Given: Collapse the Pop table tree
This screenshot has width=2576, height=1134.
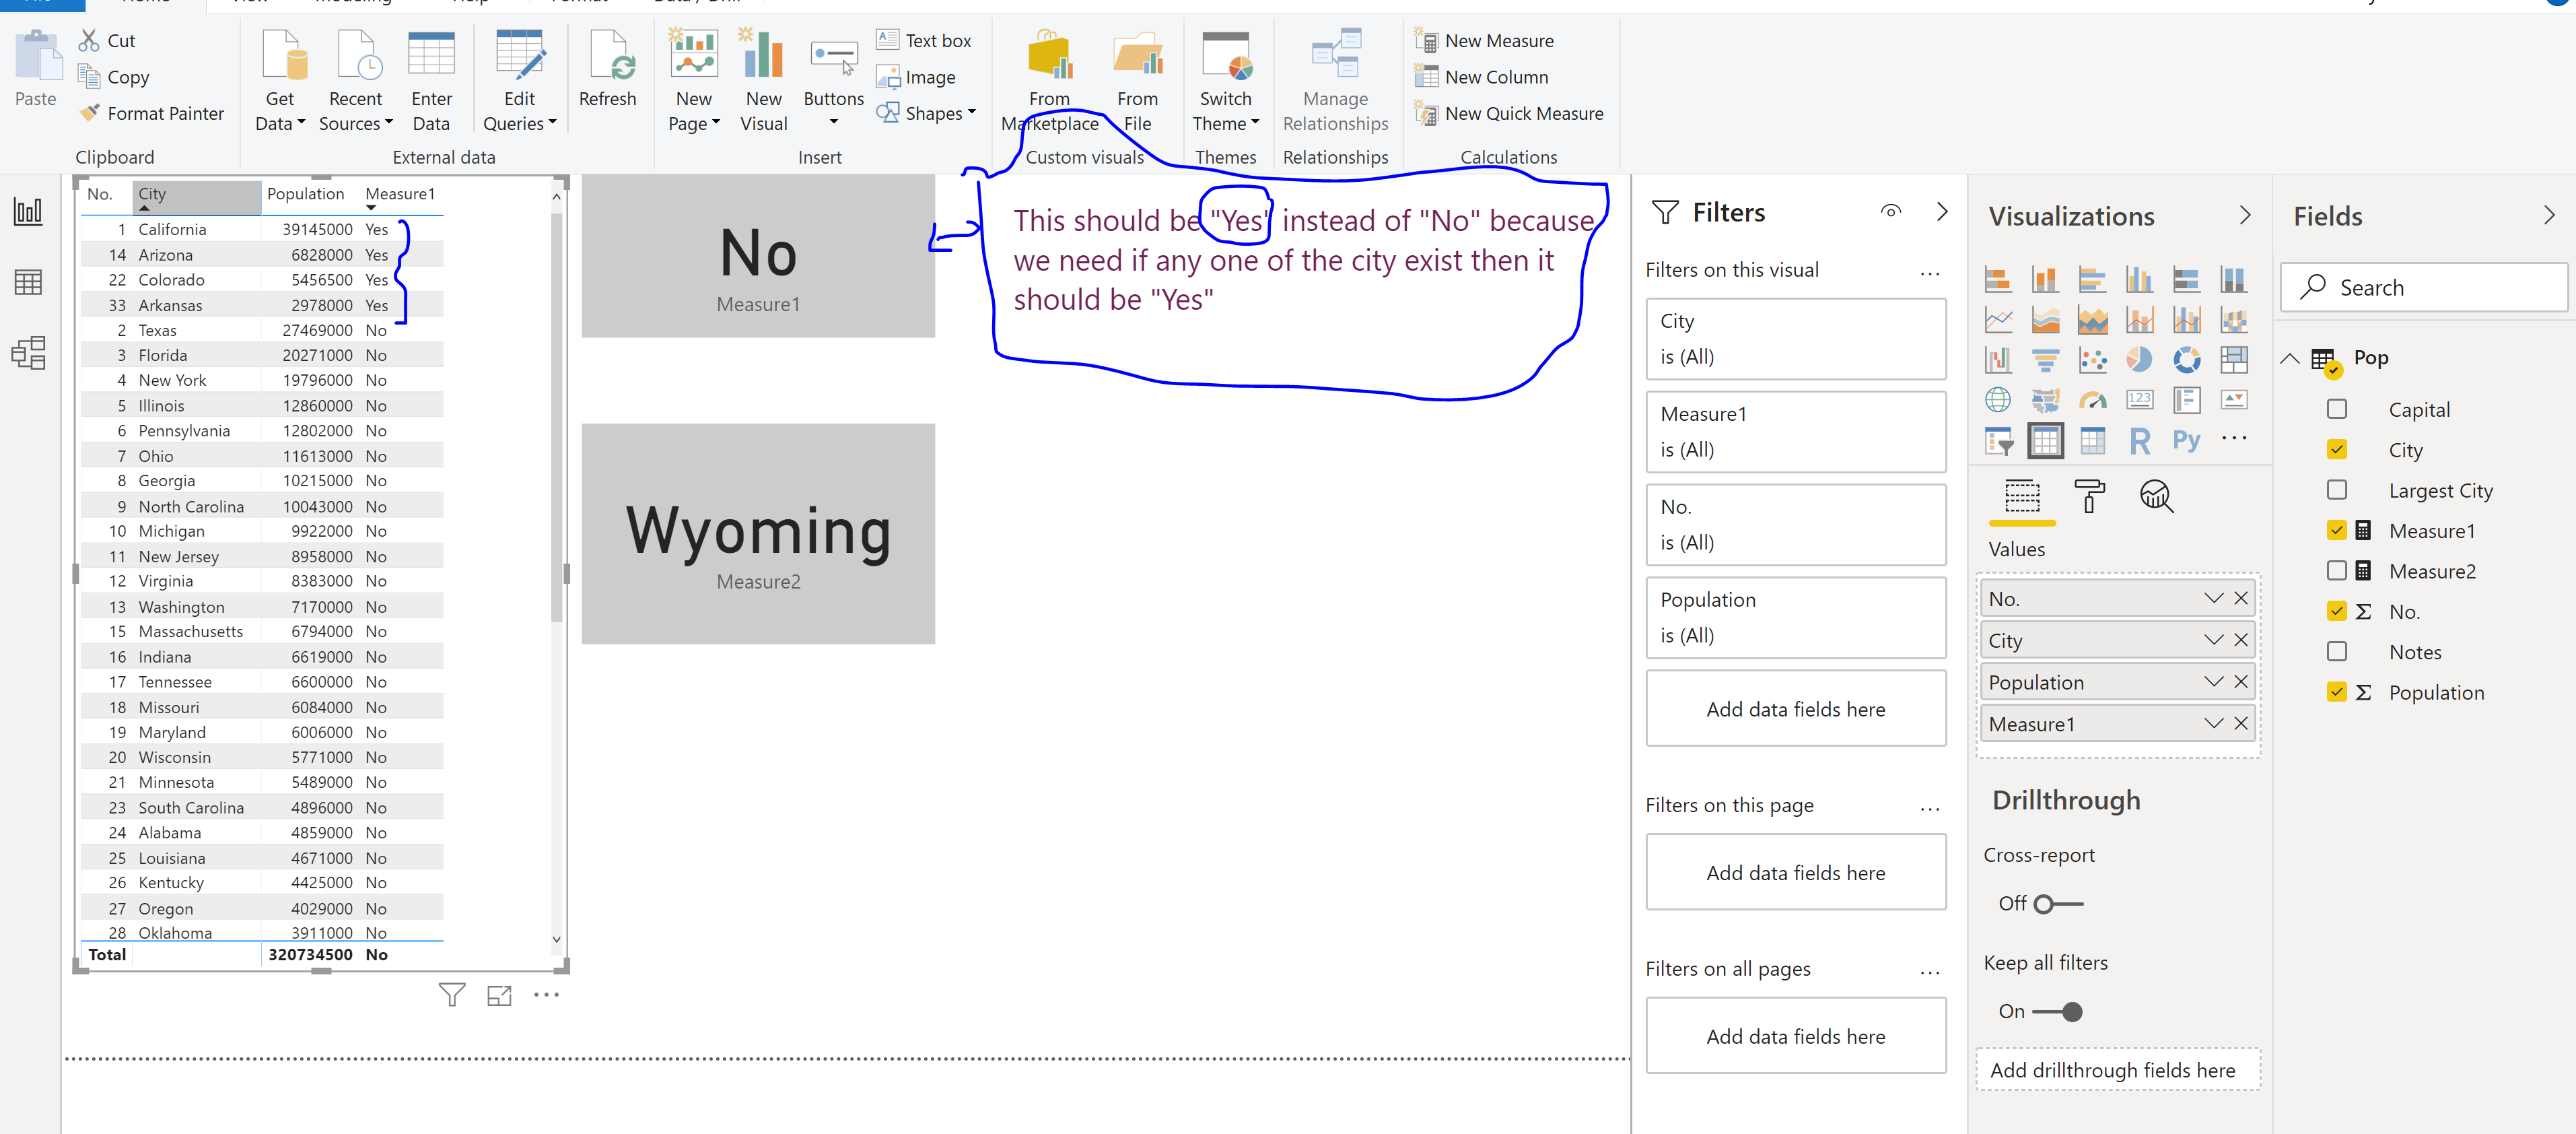Looking at the screenshot, I should pos(2290,358).
